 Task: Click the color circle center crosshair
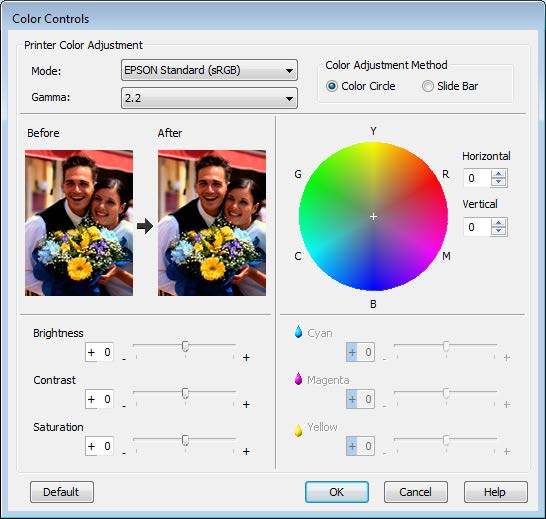point(373,217)
